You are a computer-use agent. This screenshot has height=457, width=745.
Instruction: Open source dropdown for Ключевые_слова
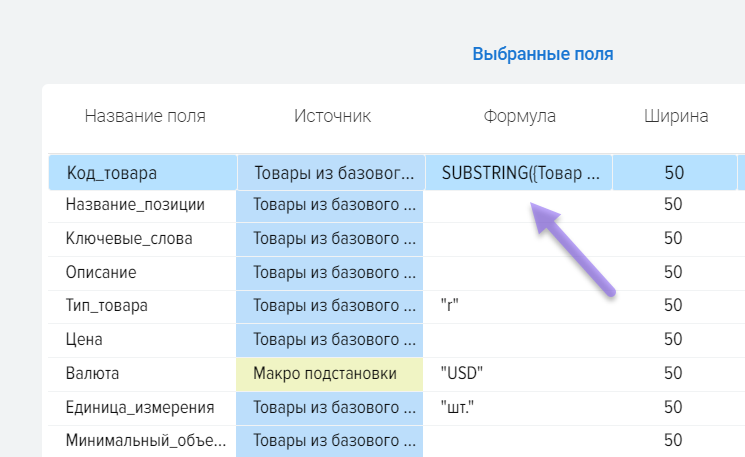point(330,239)
